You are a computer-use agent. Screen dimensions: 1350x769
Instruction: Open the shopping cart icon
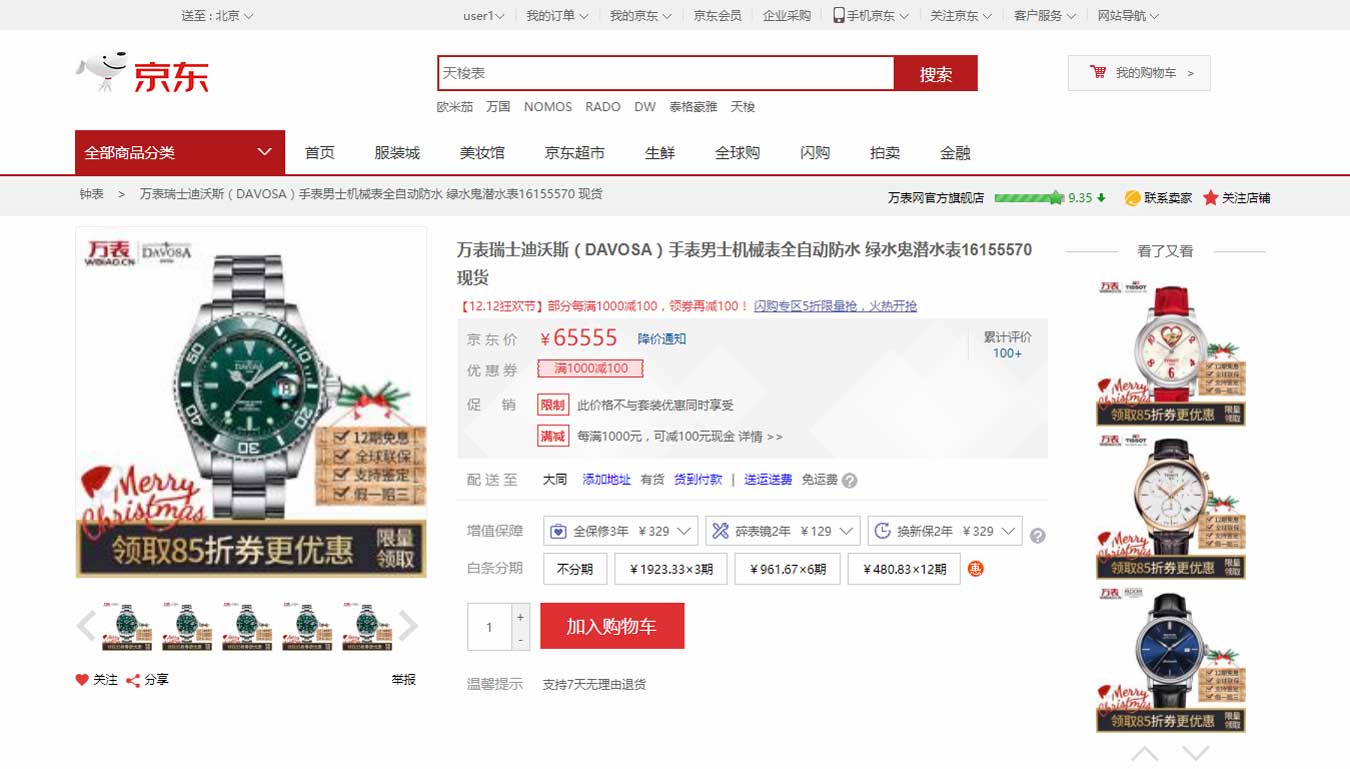coord(1098,72)
